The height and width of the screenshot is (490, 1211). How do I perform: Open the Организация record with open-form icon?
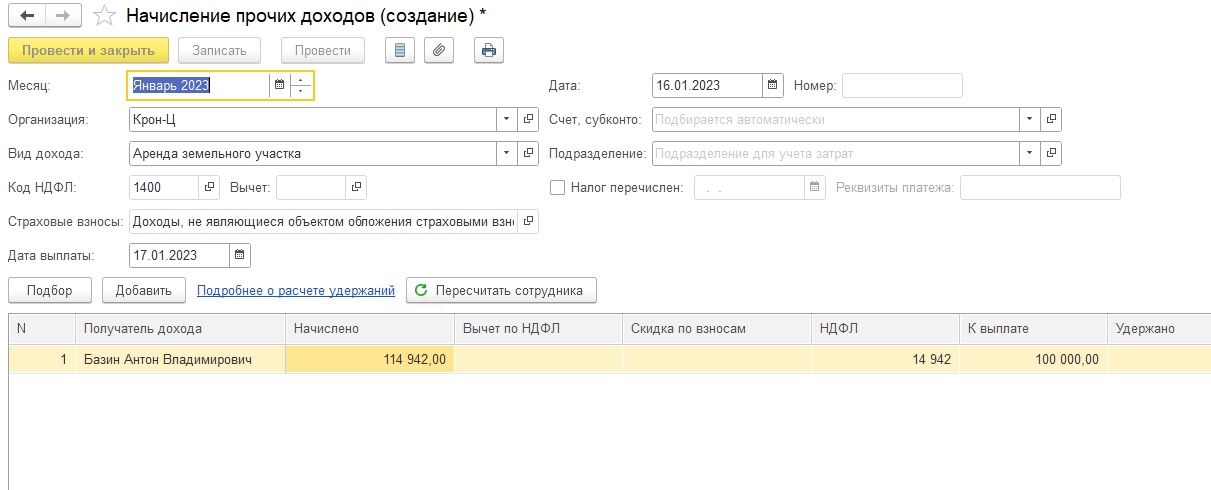click(x=529, y=120)
